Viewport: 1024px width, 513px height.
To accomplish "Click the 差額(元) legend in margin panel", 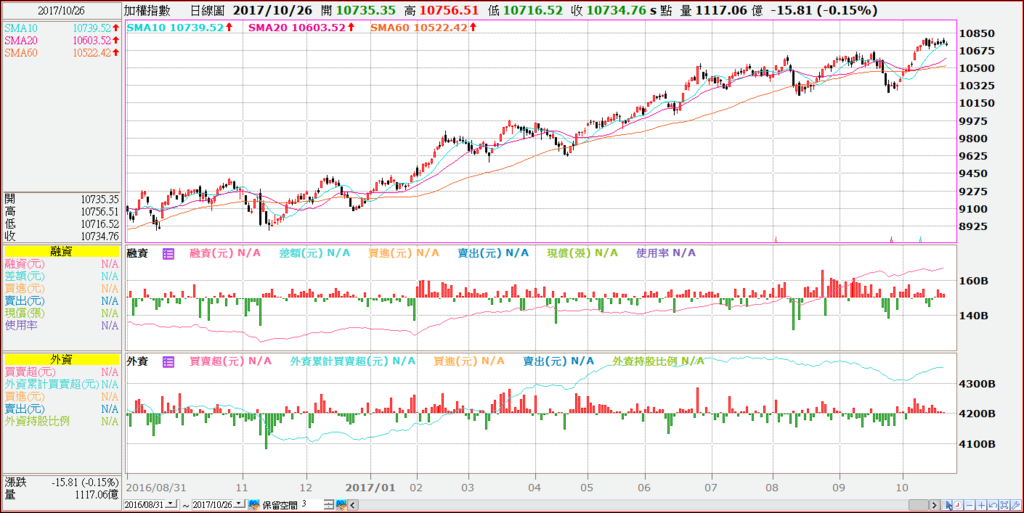I will click(315, 253).
